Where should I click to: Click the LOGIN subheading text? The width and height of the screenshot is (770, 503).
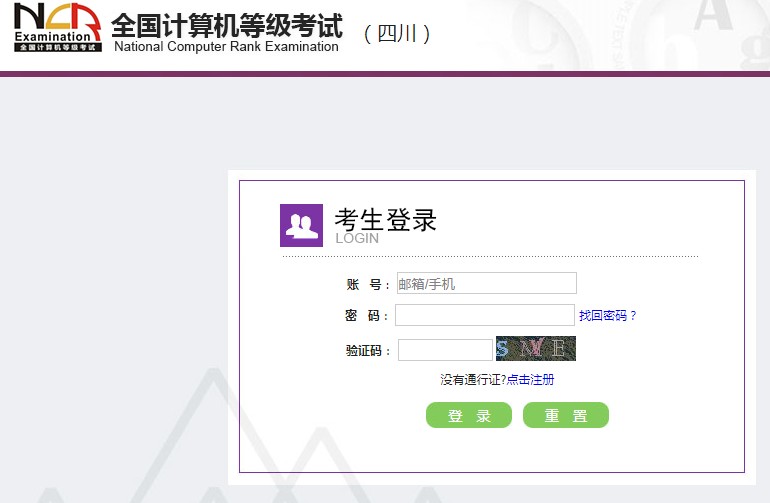(x=357, y=238)
